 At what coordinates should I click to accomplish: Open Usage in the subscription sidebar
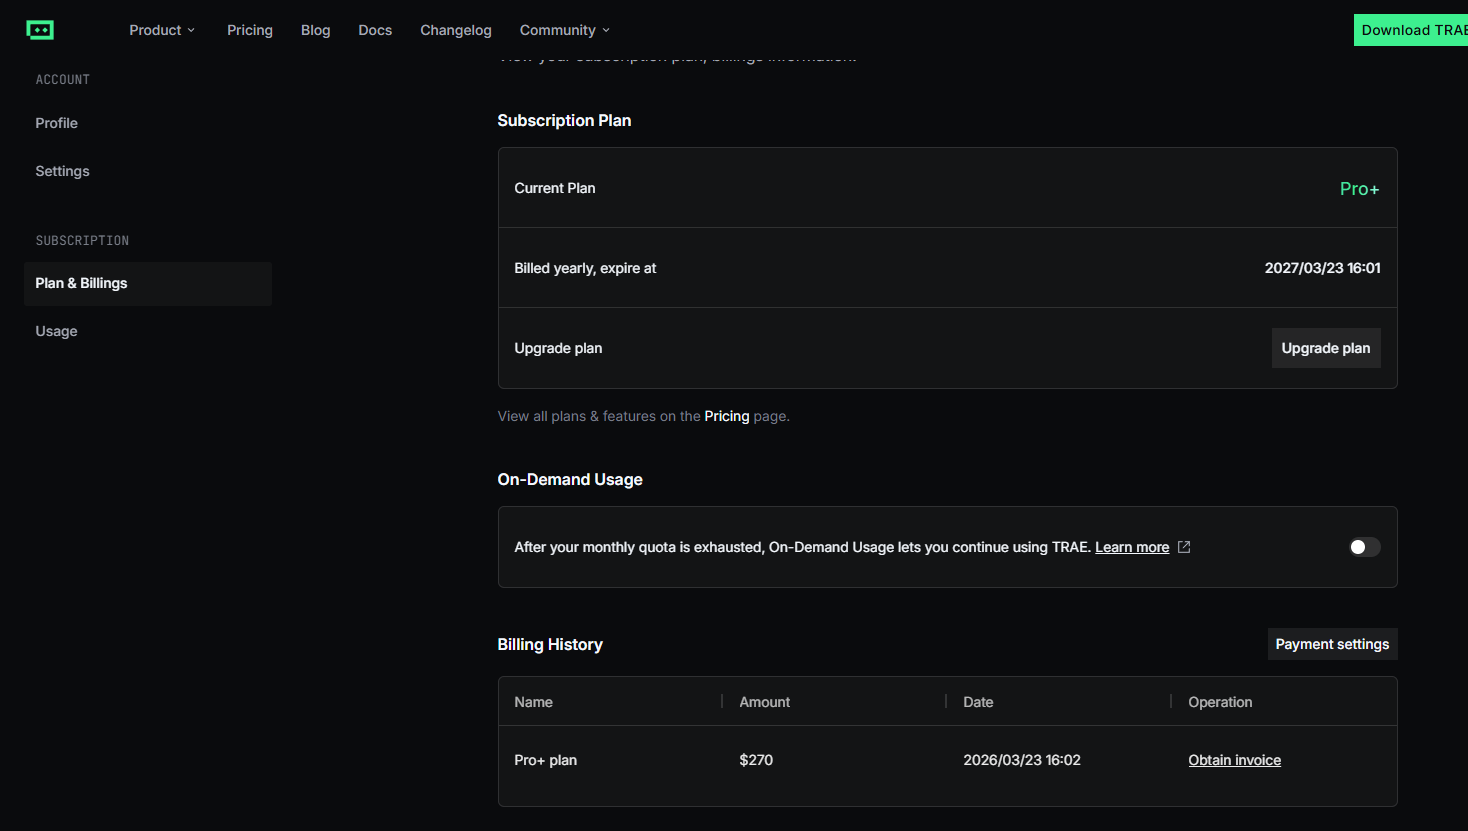[x=56, y=331]
